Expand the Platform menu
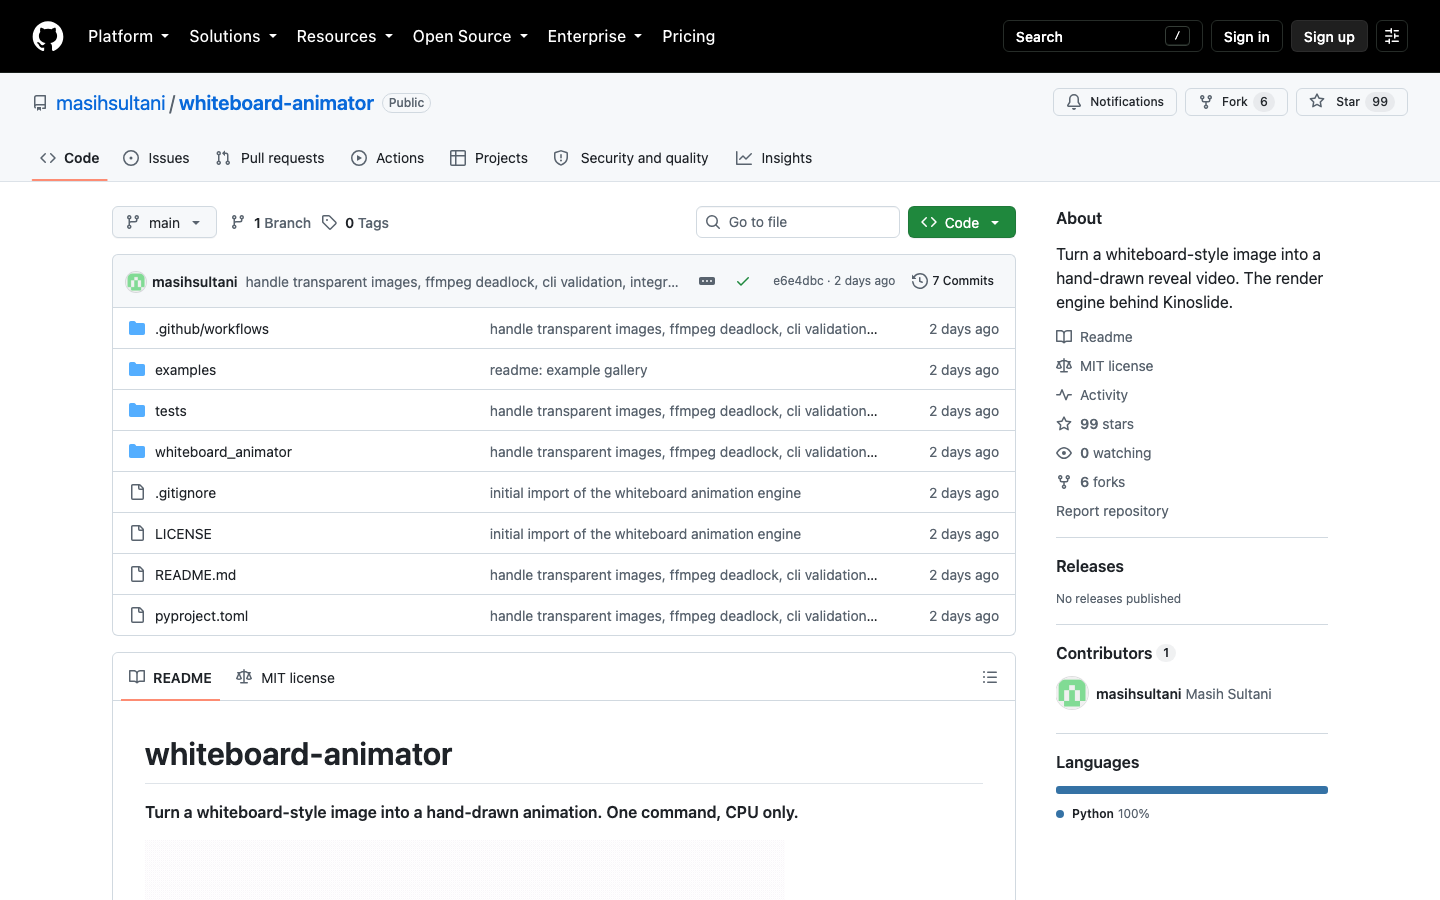 pos(128,36)
